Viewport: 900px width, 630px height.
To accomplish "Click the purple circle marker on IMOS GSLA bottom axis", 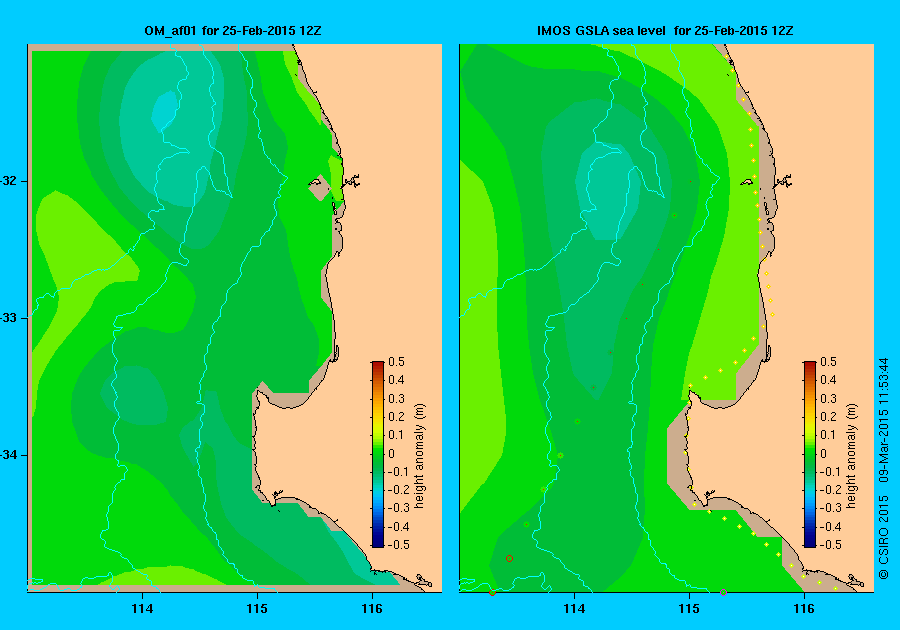I will pos(723,593).
